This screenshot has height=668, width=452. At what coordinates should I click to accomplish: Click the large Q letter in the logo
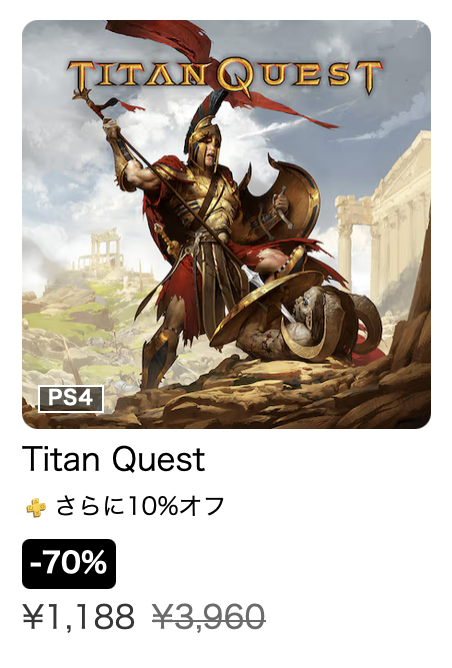(236, 77)
